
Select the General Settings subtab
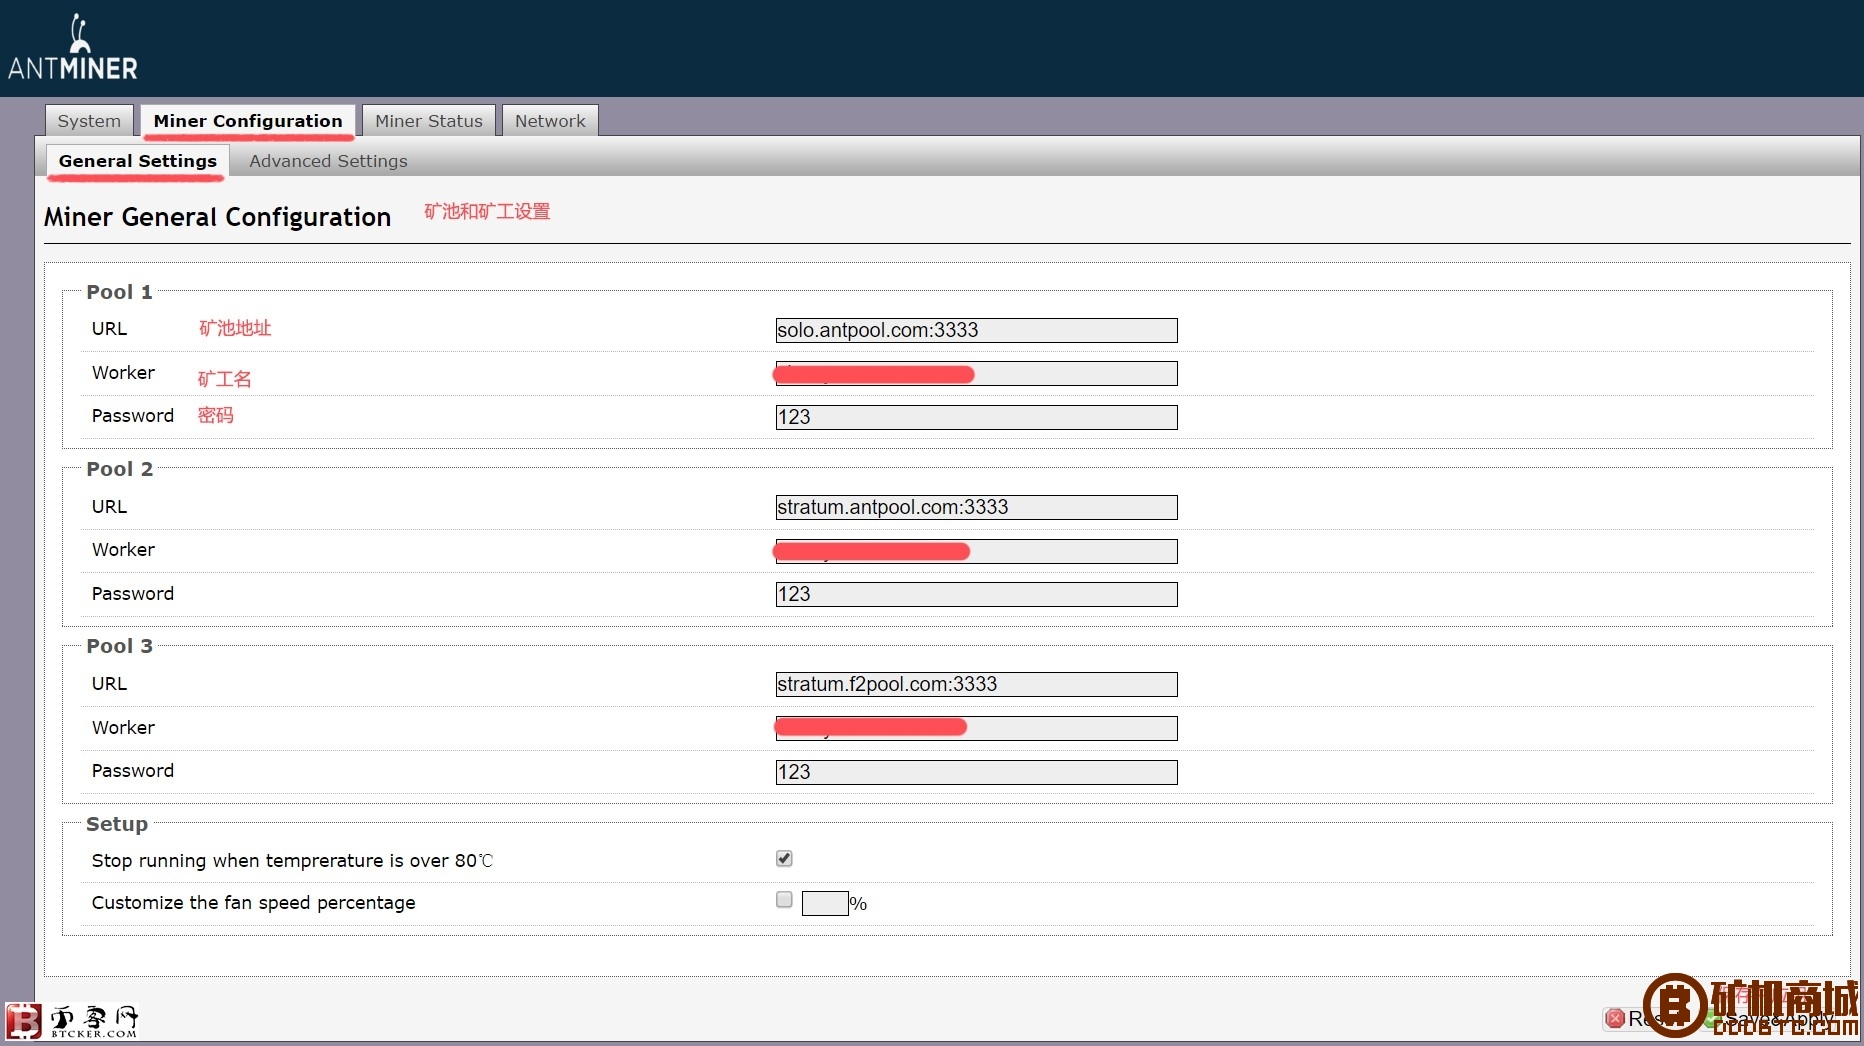point(138,161)
